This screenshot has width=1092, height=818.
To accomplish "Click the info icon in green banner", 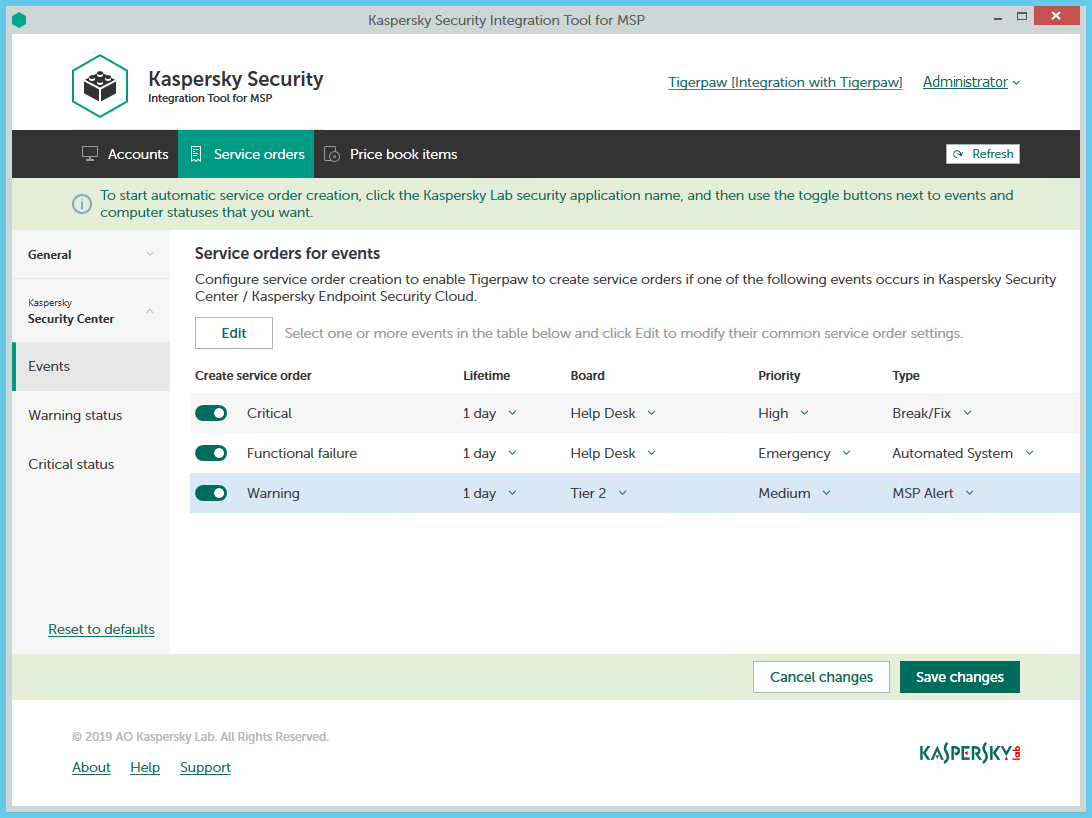I will click(x=82, y=204).
